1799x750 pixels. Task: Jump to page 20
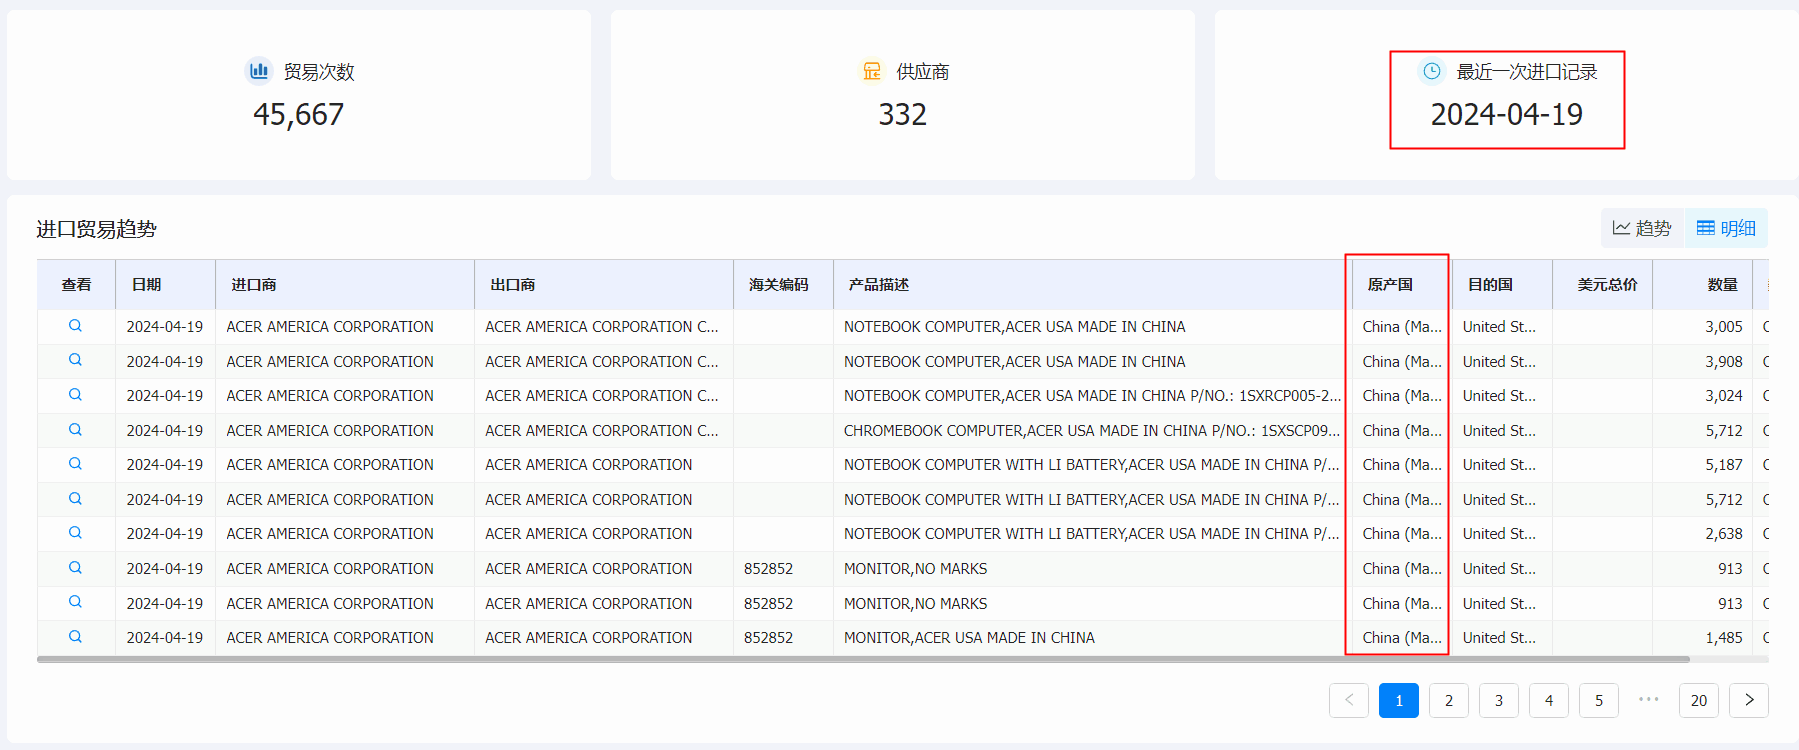tap(1699, 700)
